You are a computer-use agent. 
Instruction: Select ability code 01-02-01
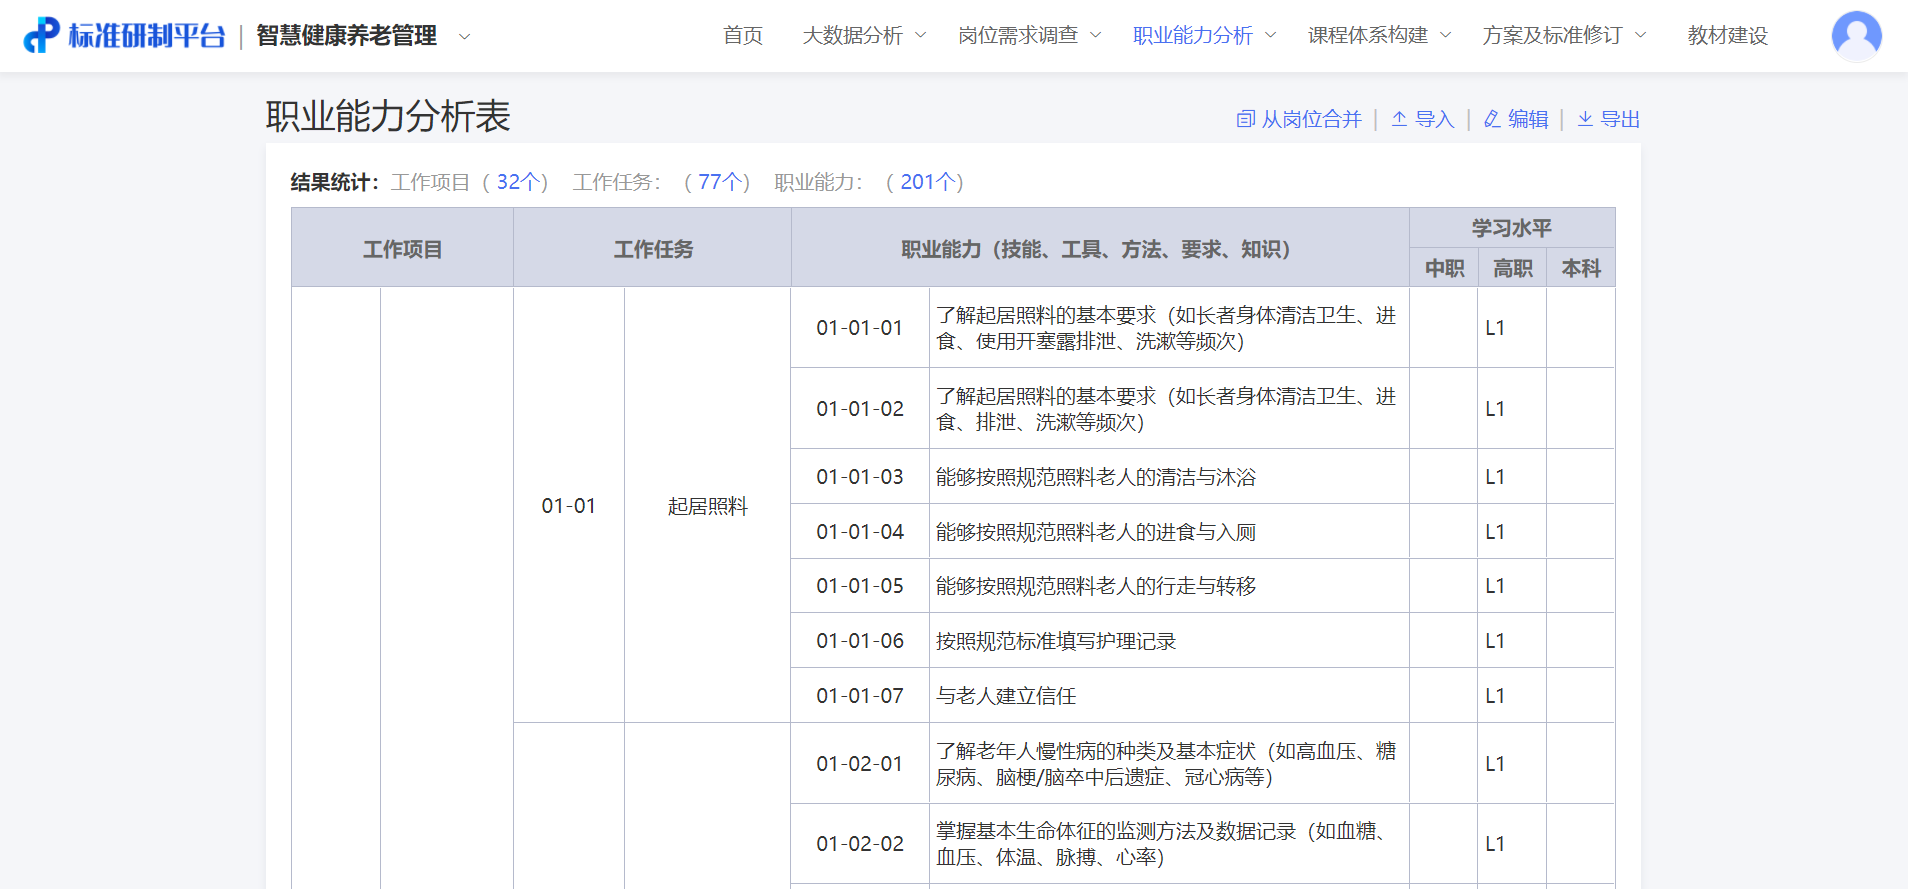pos(860,764)
